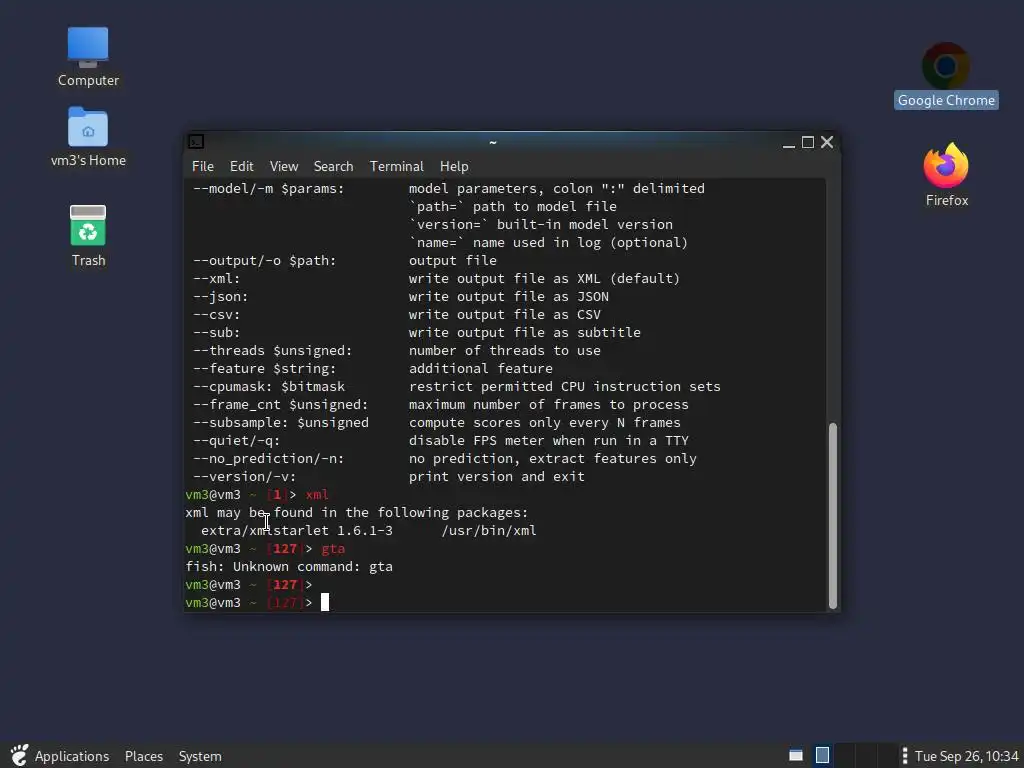Image resolution: width=1024 pixels, height=768 pixels.
Task: Click the red 'xml' command text
Action: [x=317, y=494]
